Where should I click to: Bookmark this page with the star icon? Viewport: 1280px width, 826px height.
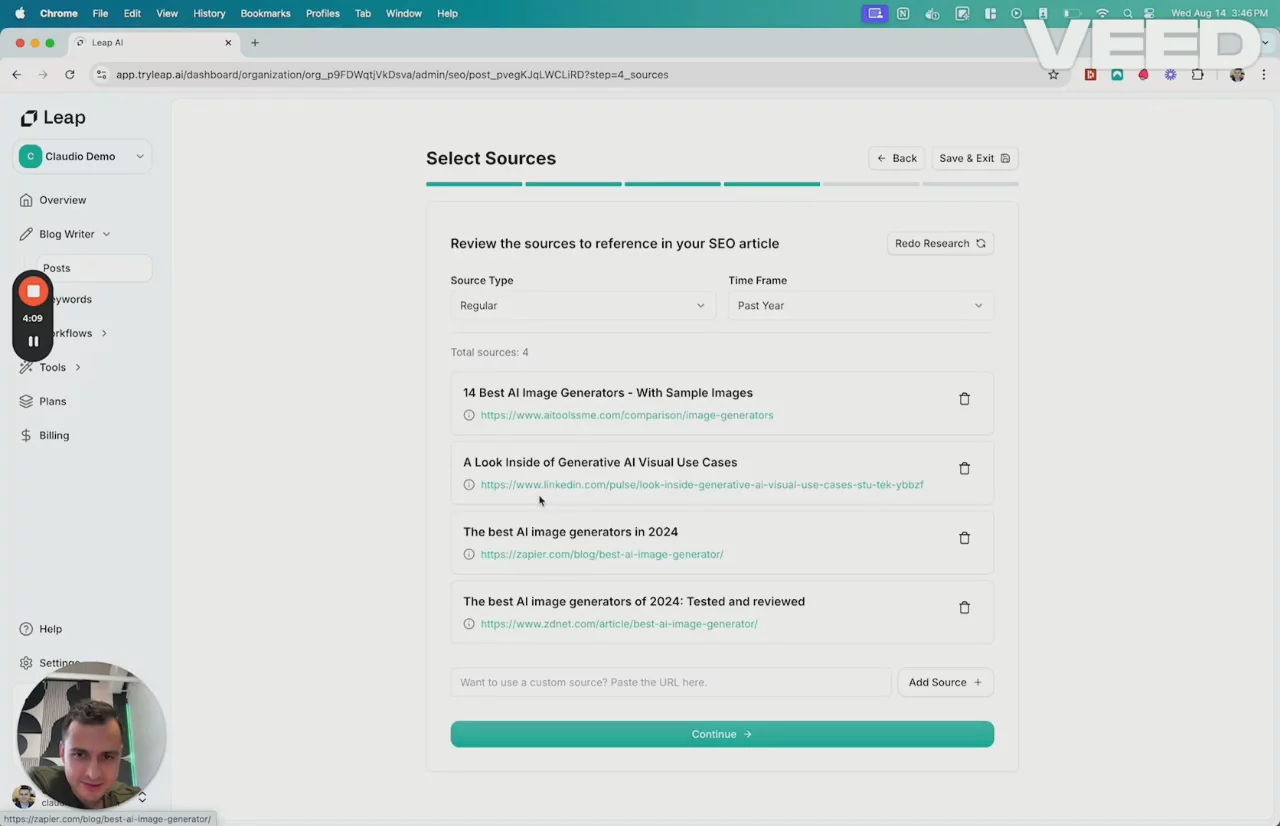pos(1053,75)
